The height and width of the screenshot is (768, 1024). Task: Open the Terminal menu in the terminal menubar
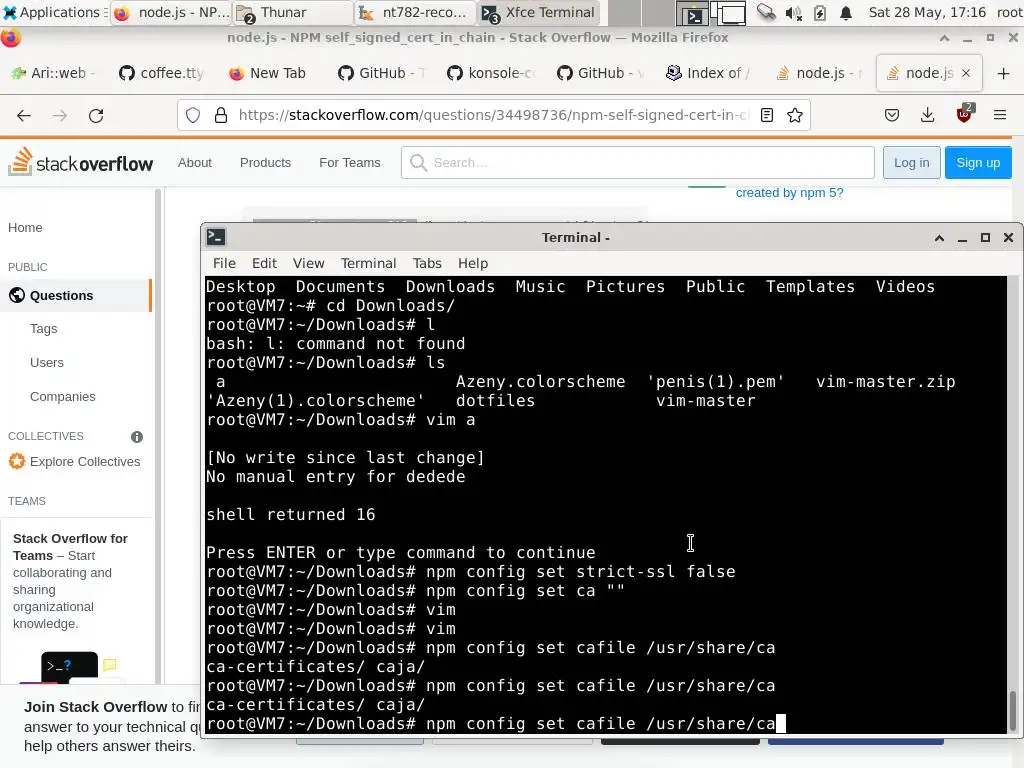(368, 263)
